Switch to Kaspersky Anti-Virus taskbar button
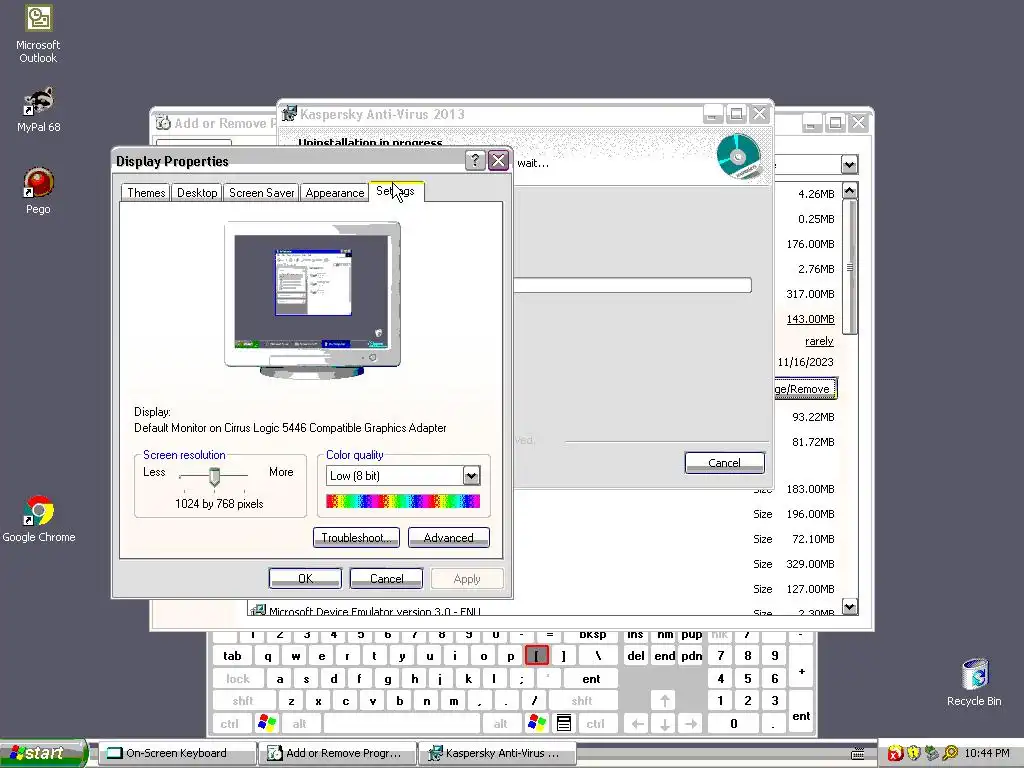Image resolution: width=1024 pixels, height=768 pixels. [497, 753]
